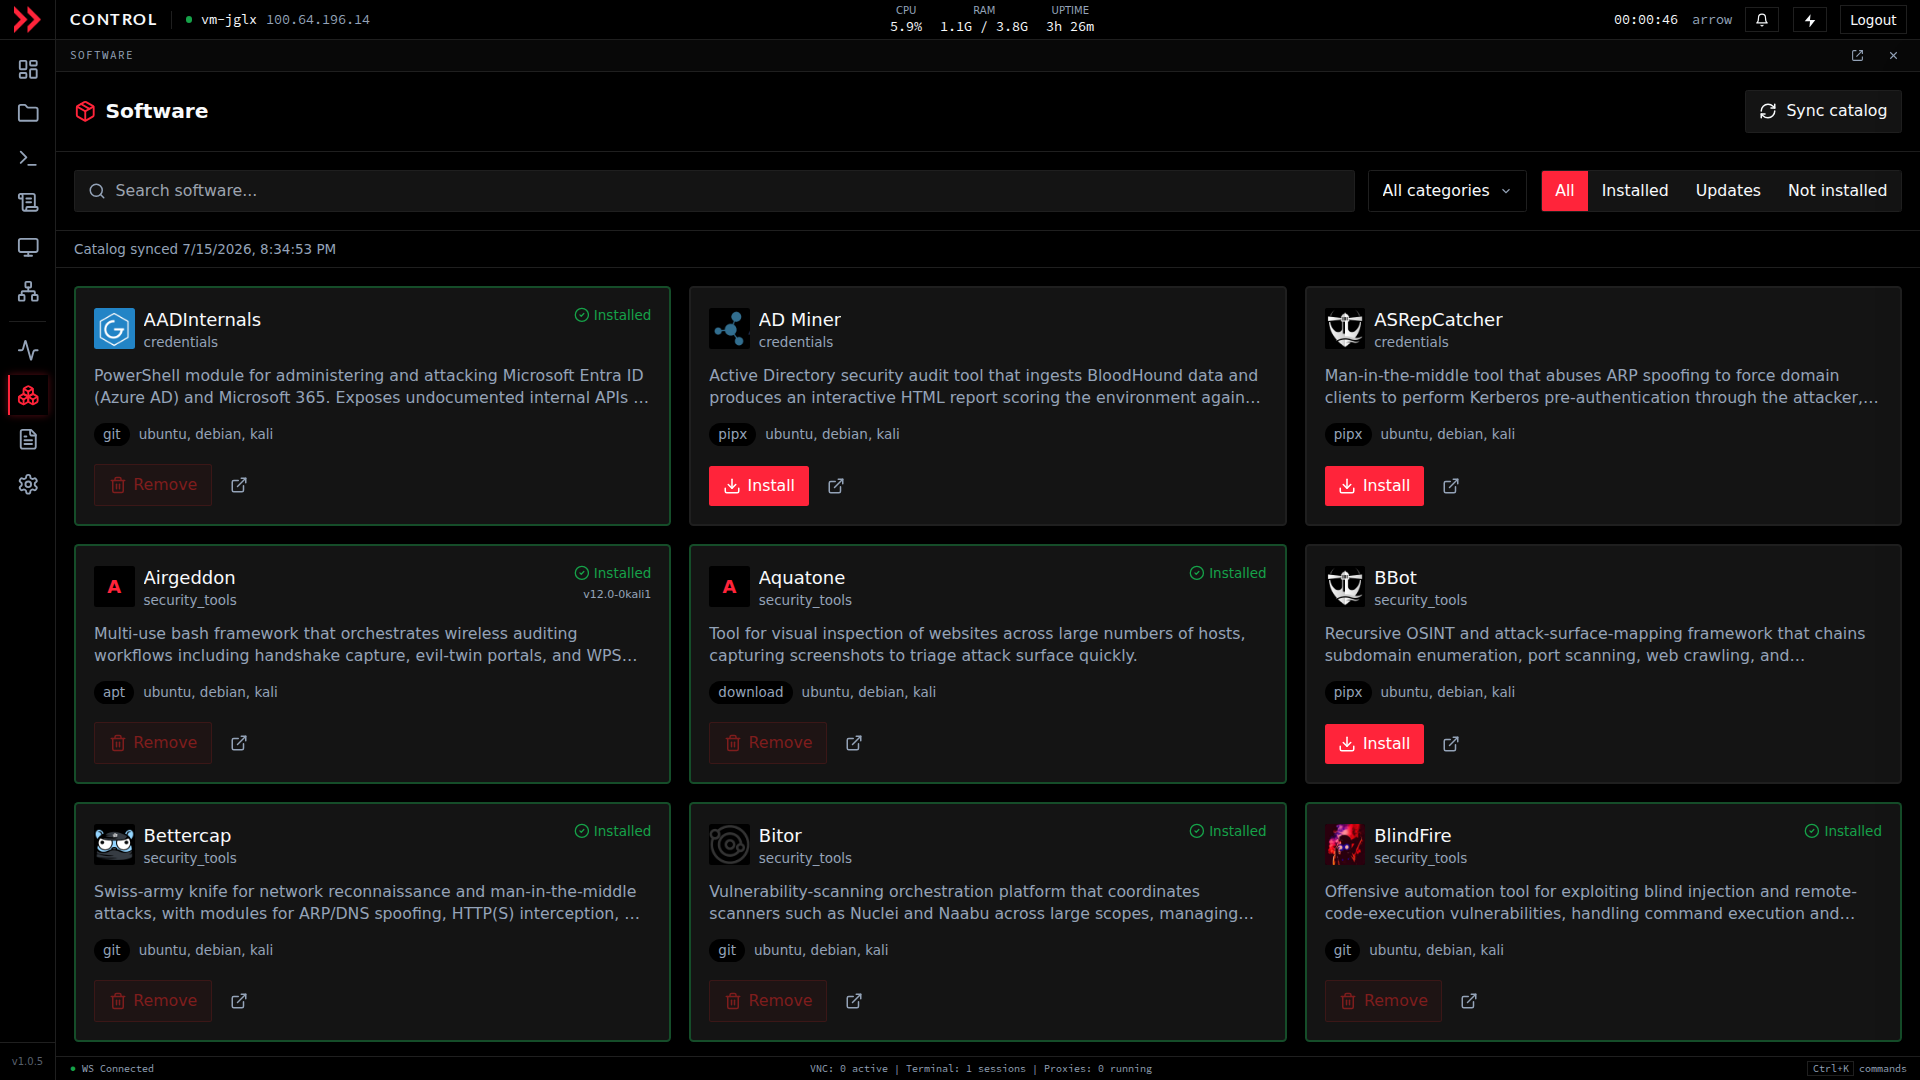This screenshot has width=1920, height=1080.
Task: Open the network topology icon in sidebar
Action: pyautogui.click(x=28, y=291)
